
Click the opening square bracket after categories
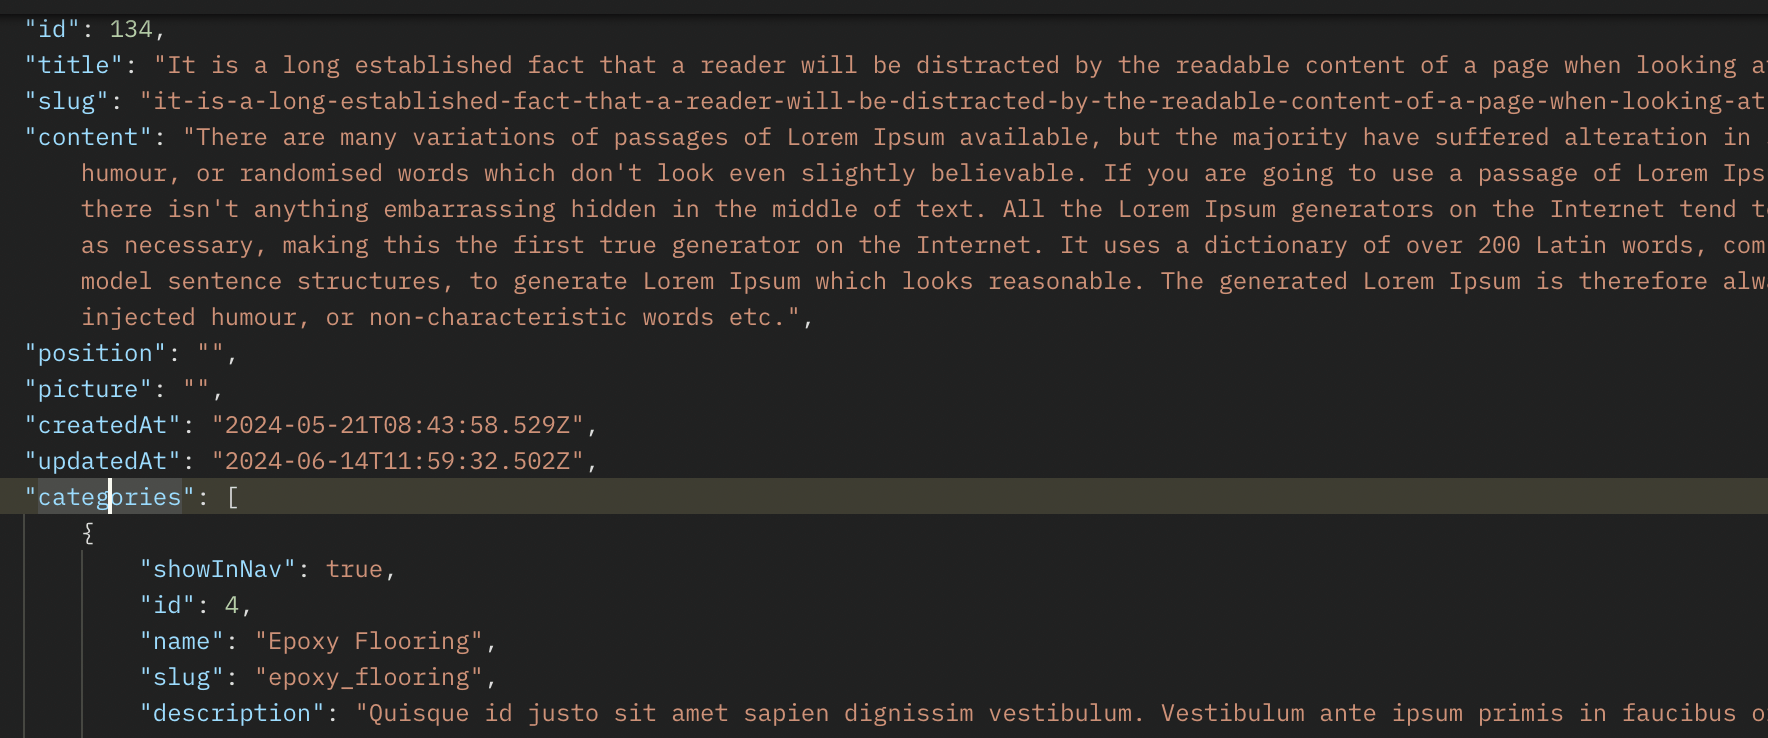[x=233, y=497]
